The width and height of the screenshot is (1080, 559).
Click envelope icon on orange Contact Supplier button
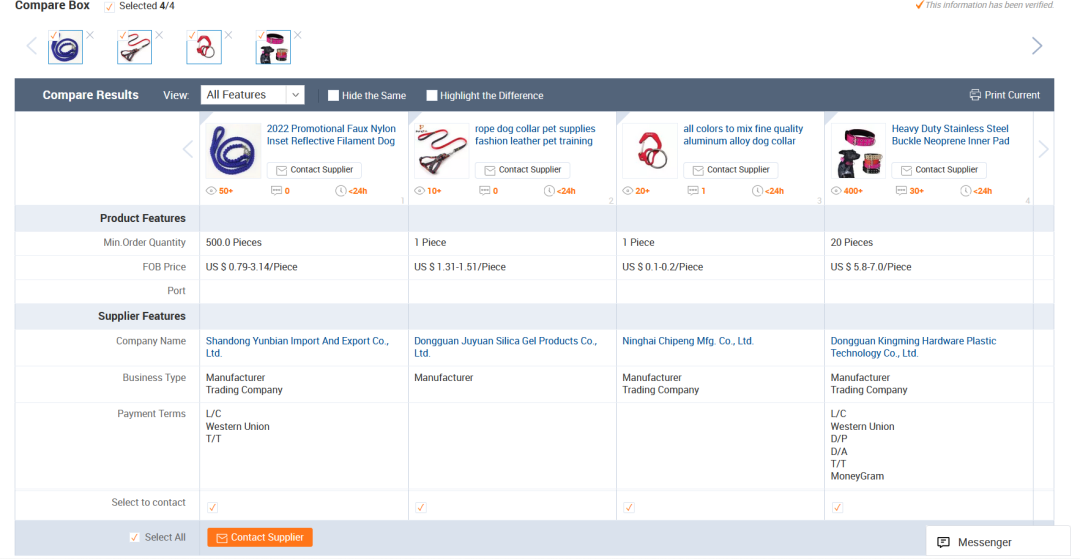click(x=222, y=538)
